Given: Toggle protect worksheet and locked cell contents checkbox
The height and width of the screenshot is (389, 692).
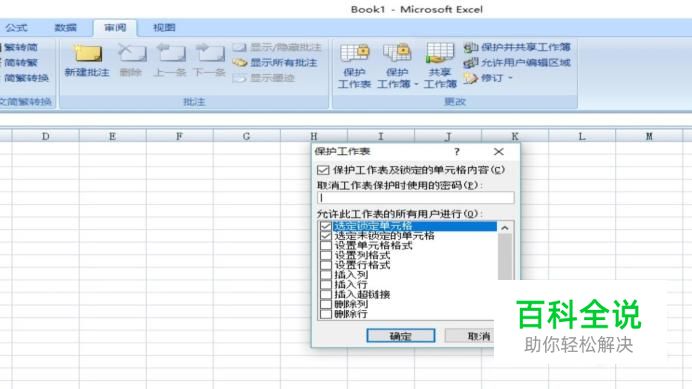Looking at the screenshot, I should 323,170.
